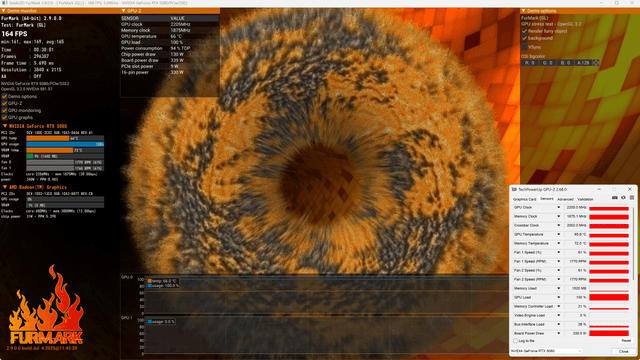Switch to Graphics Card tab

(x=524, y=199)
